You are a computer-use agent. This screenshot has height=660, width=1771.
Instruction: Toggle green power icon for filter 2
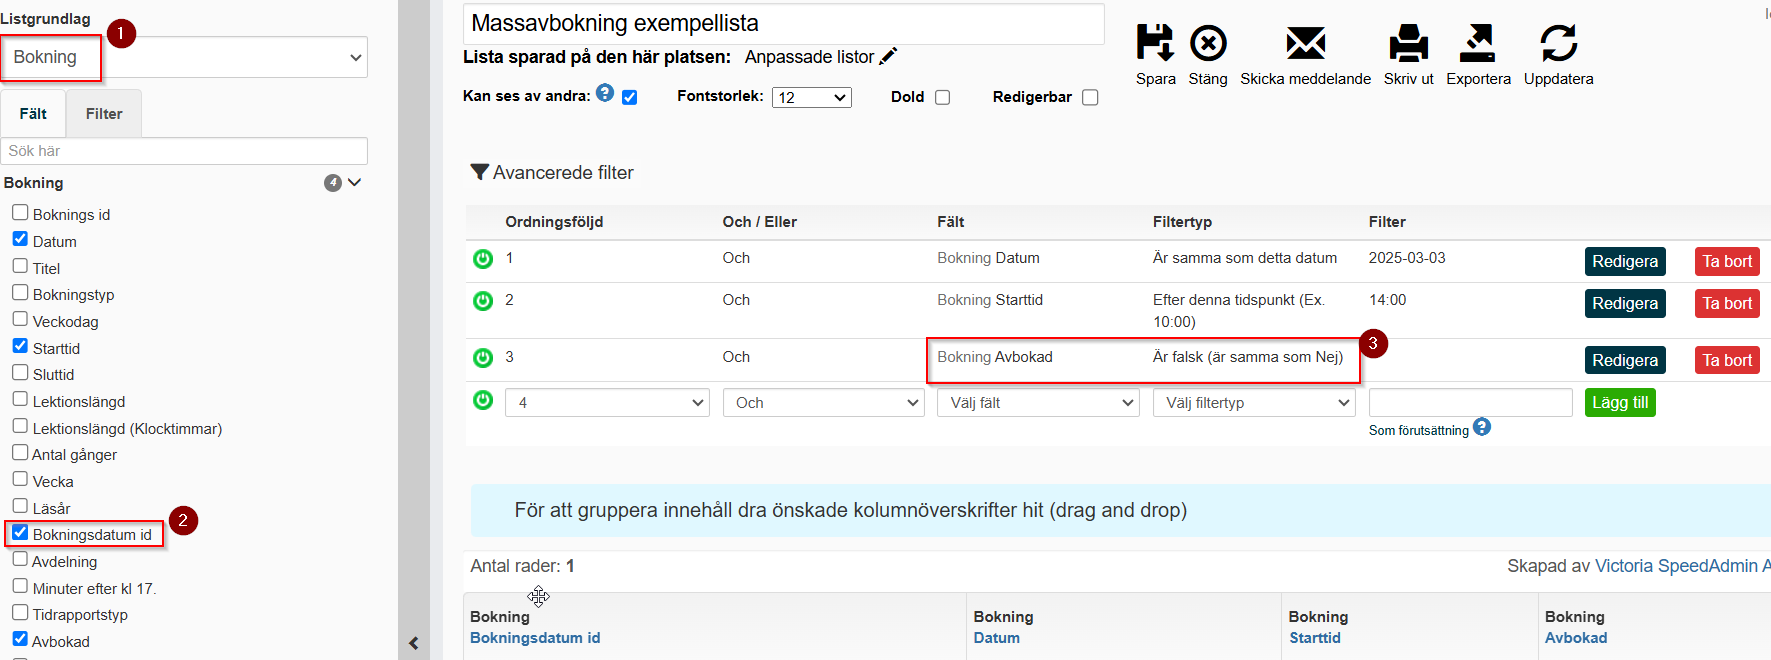483,301
